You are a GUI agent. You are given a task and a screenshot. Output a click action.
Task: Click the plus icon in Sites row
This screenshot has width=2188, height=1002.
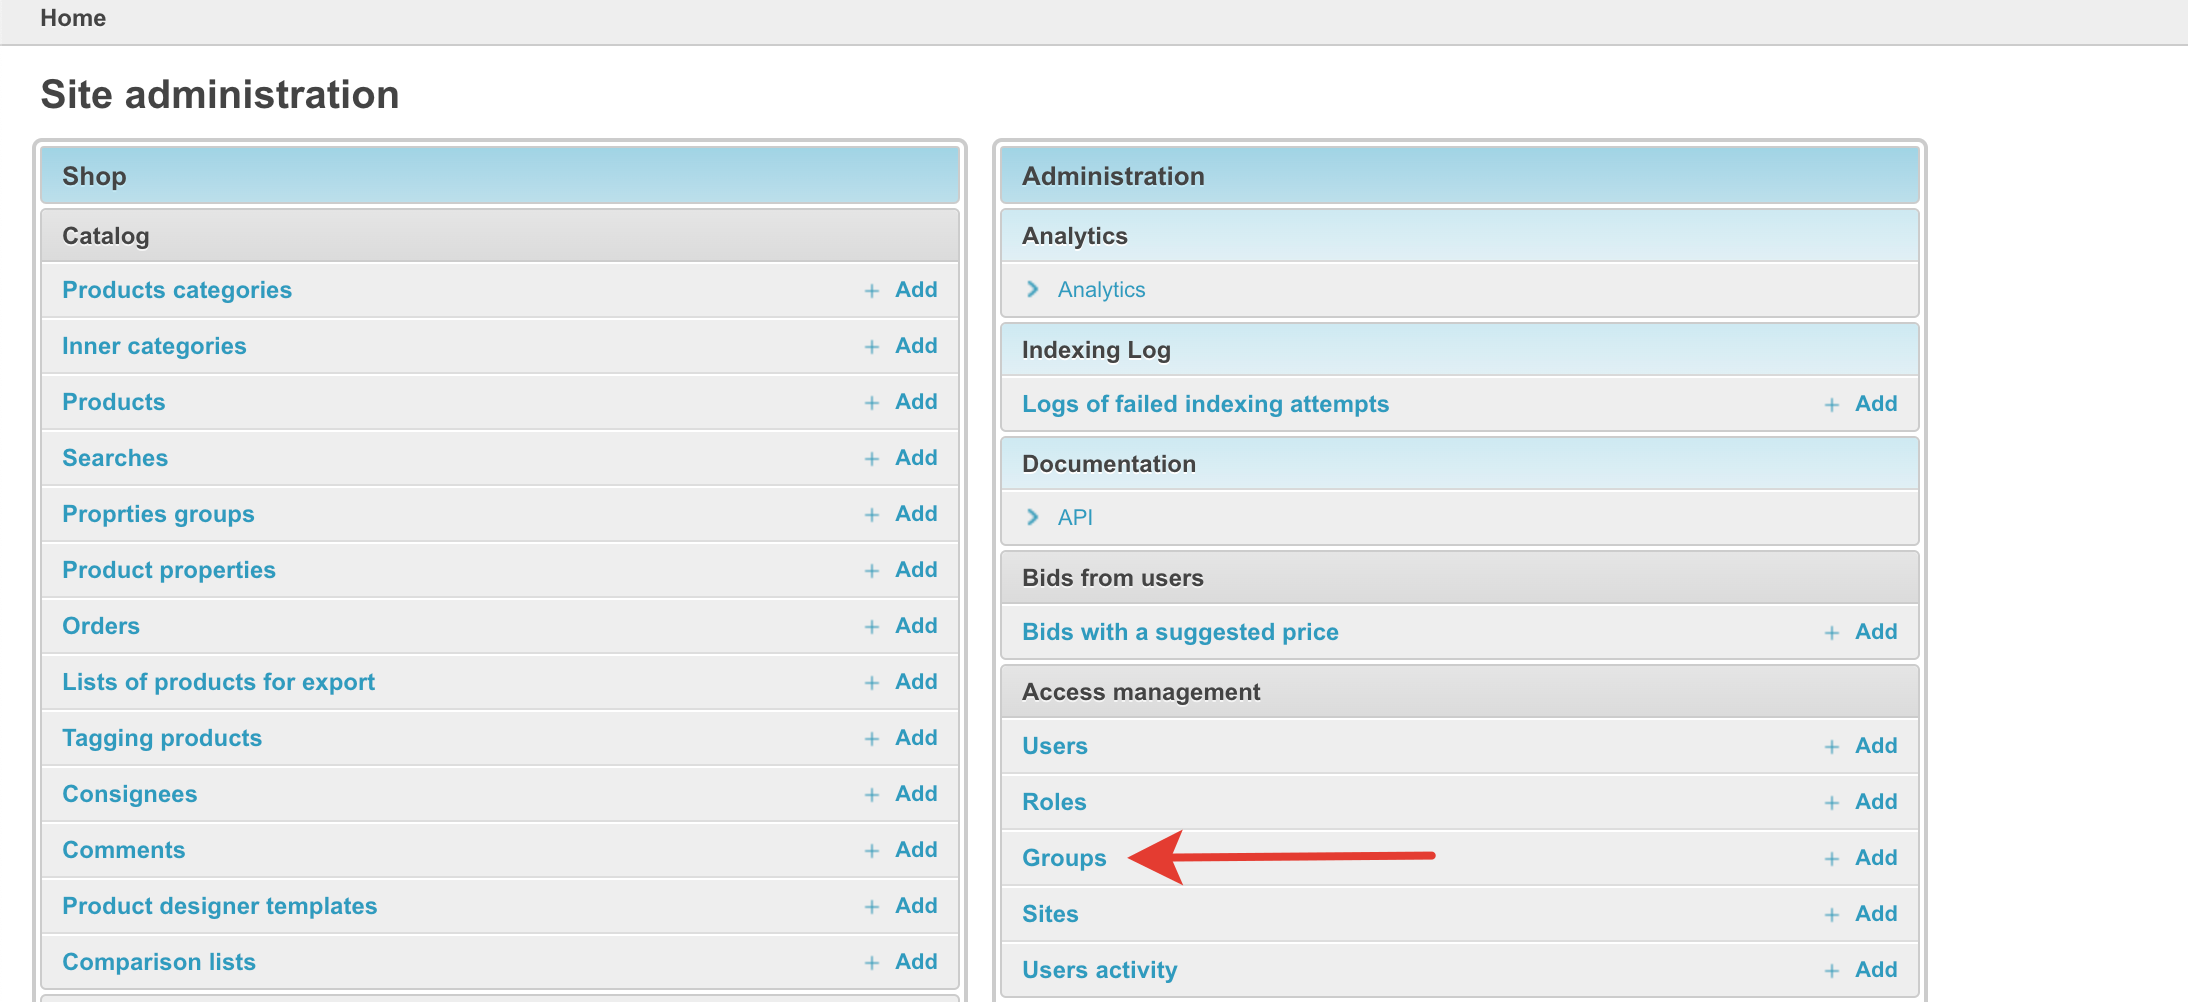click(1832, 915)
